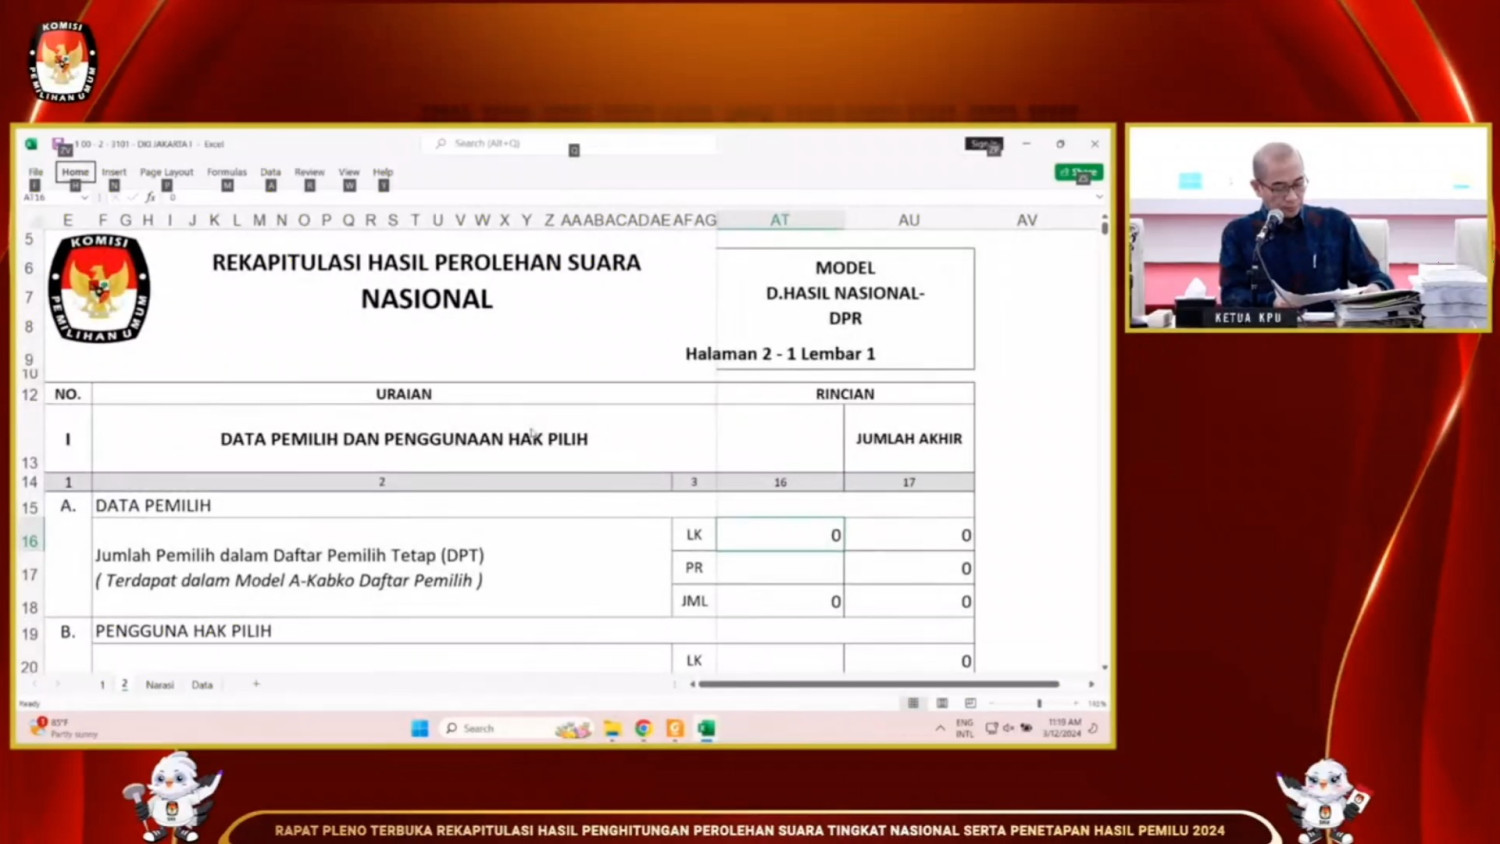1500x844 pixels.
Task: Select the Narasi sheet tab
Action: (x=159, y=685)
